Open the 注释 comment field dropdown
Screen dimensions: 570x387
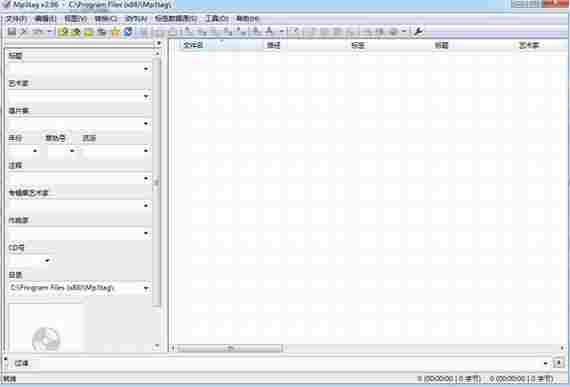coord(146,178)
